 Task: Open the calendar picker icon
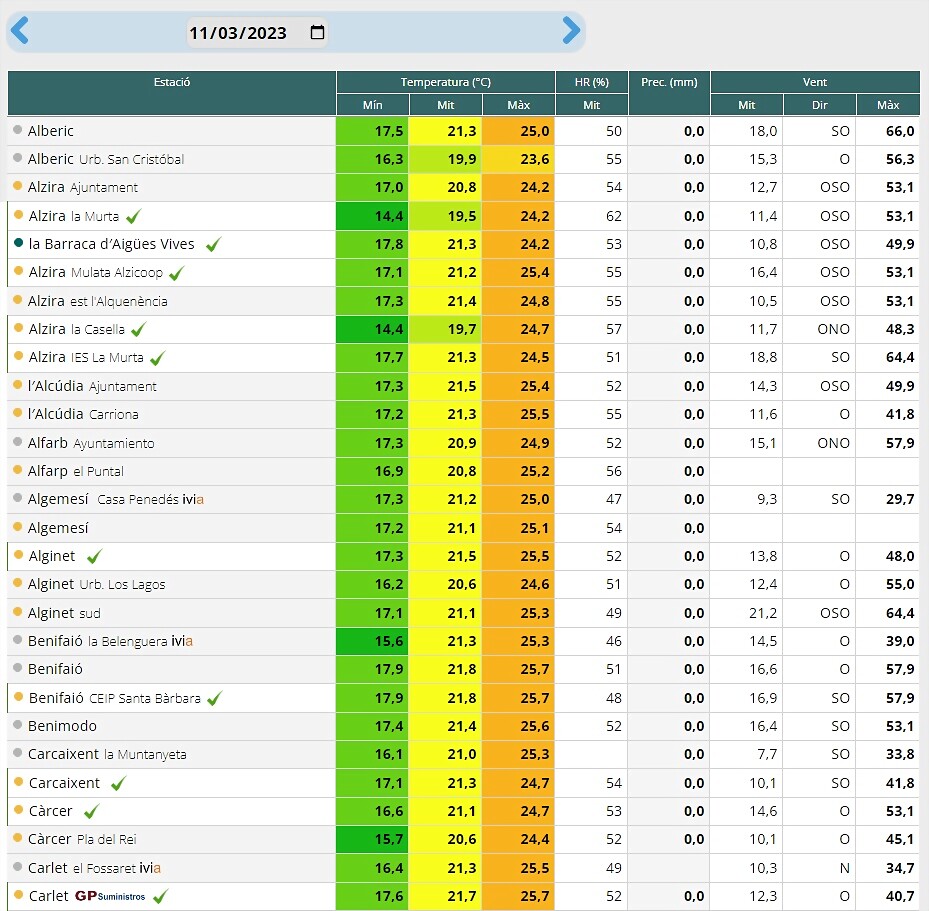coord(318,32)
